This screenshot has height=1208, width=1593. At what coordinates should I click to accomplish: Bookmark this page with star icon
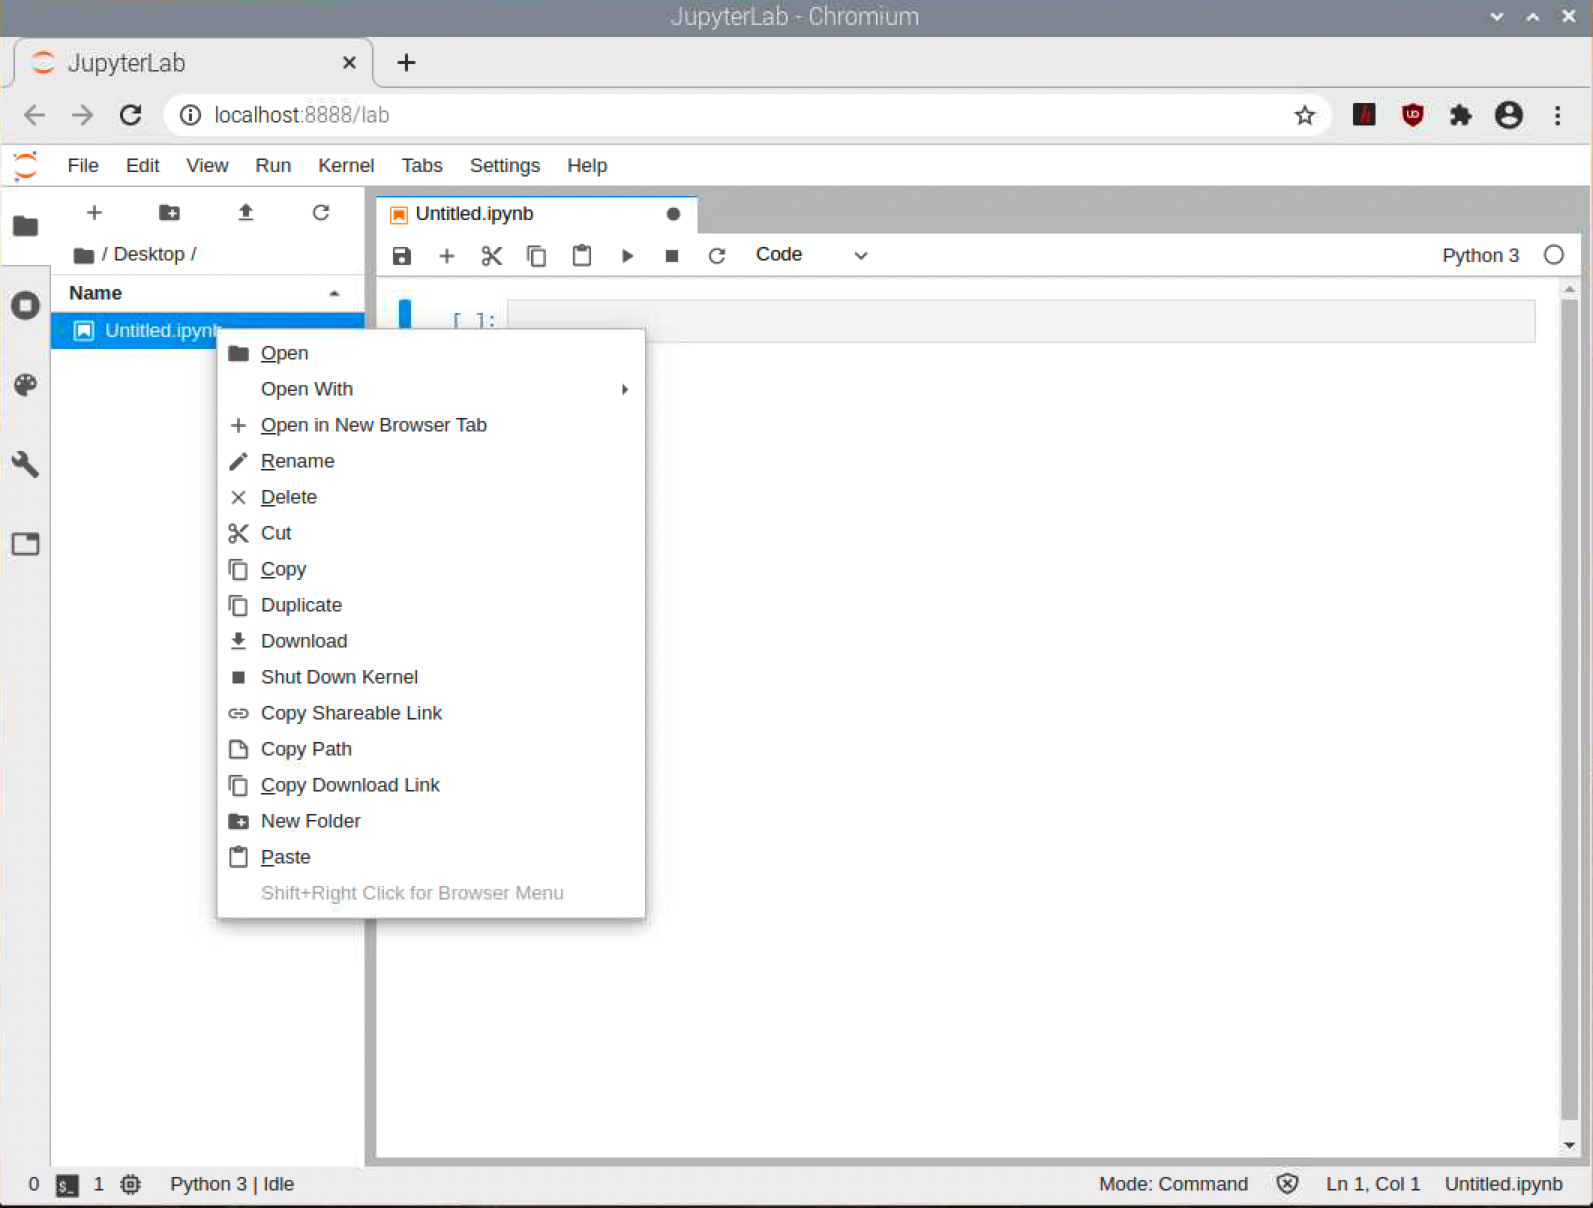tap(1304, 115)
